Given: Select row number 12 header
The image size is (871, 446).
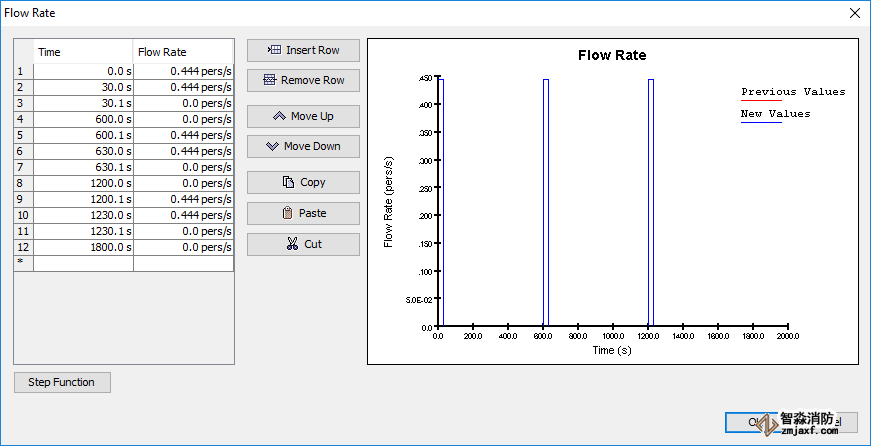Looking at the screenshot, I should click(23, 247).
